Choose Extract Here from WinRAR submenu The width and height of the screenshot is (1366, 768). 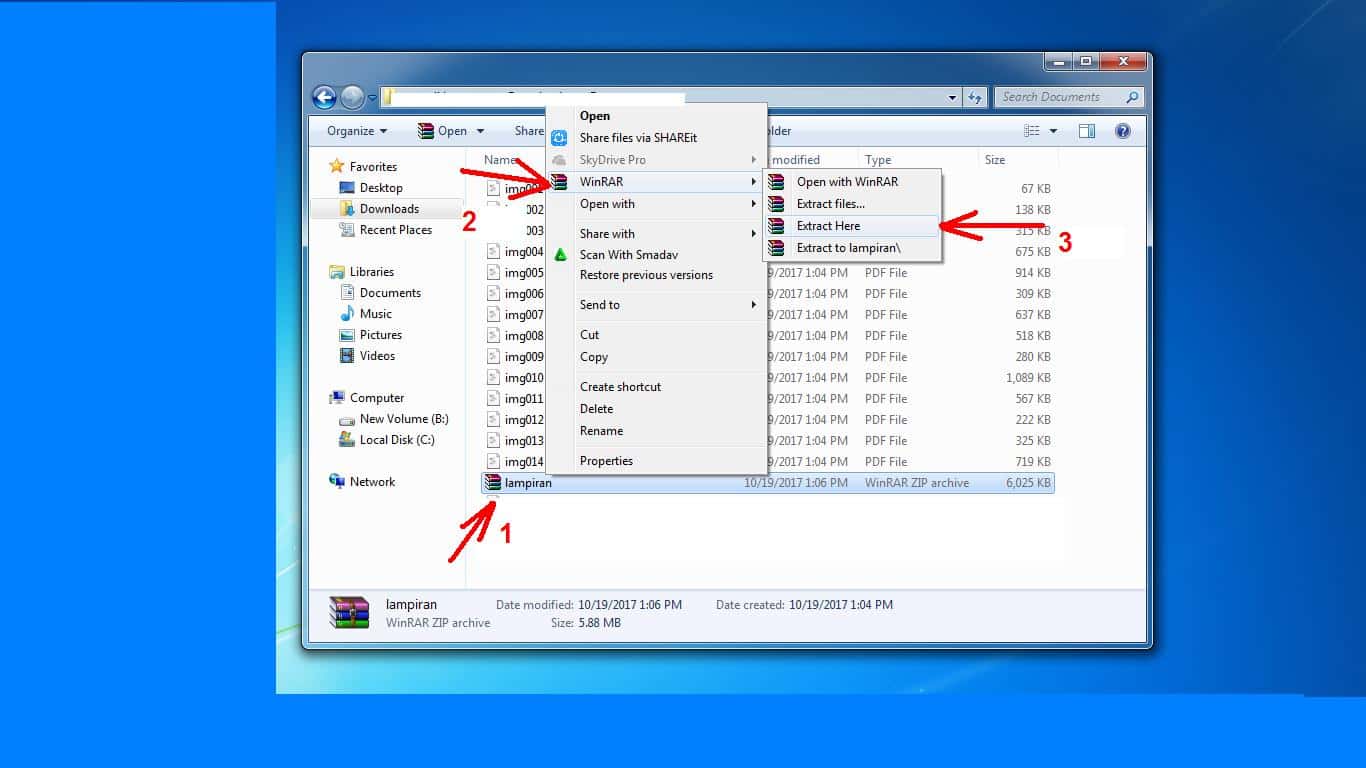coord(828,226)
